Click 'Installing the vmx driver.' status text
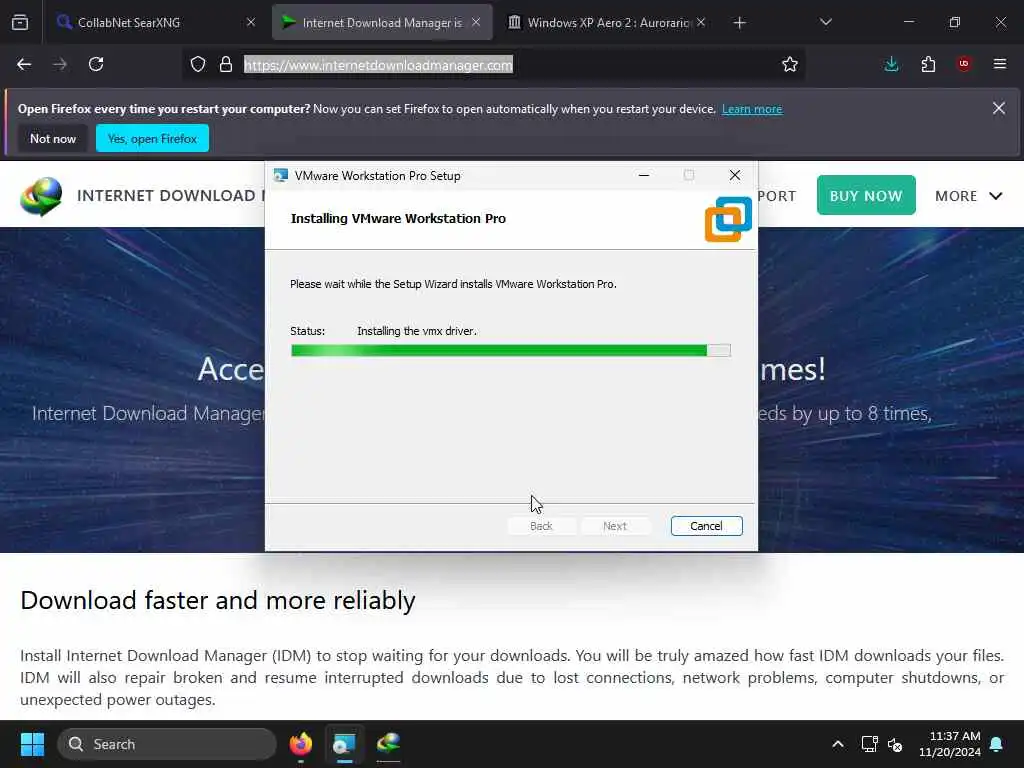 pyautogui.click(x=417, y=331)
